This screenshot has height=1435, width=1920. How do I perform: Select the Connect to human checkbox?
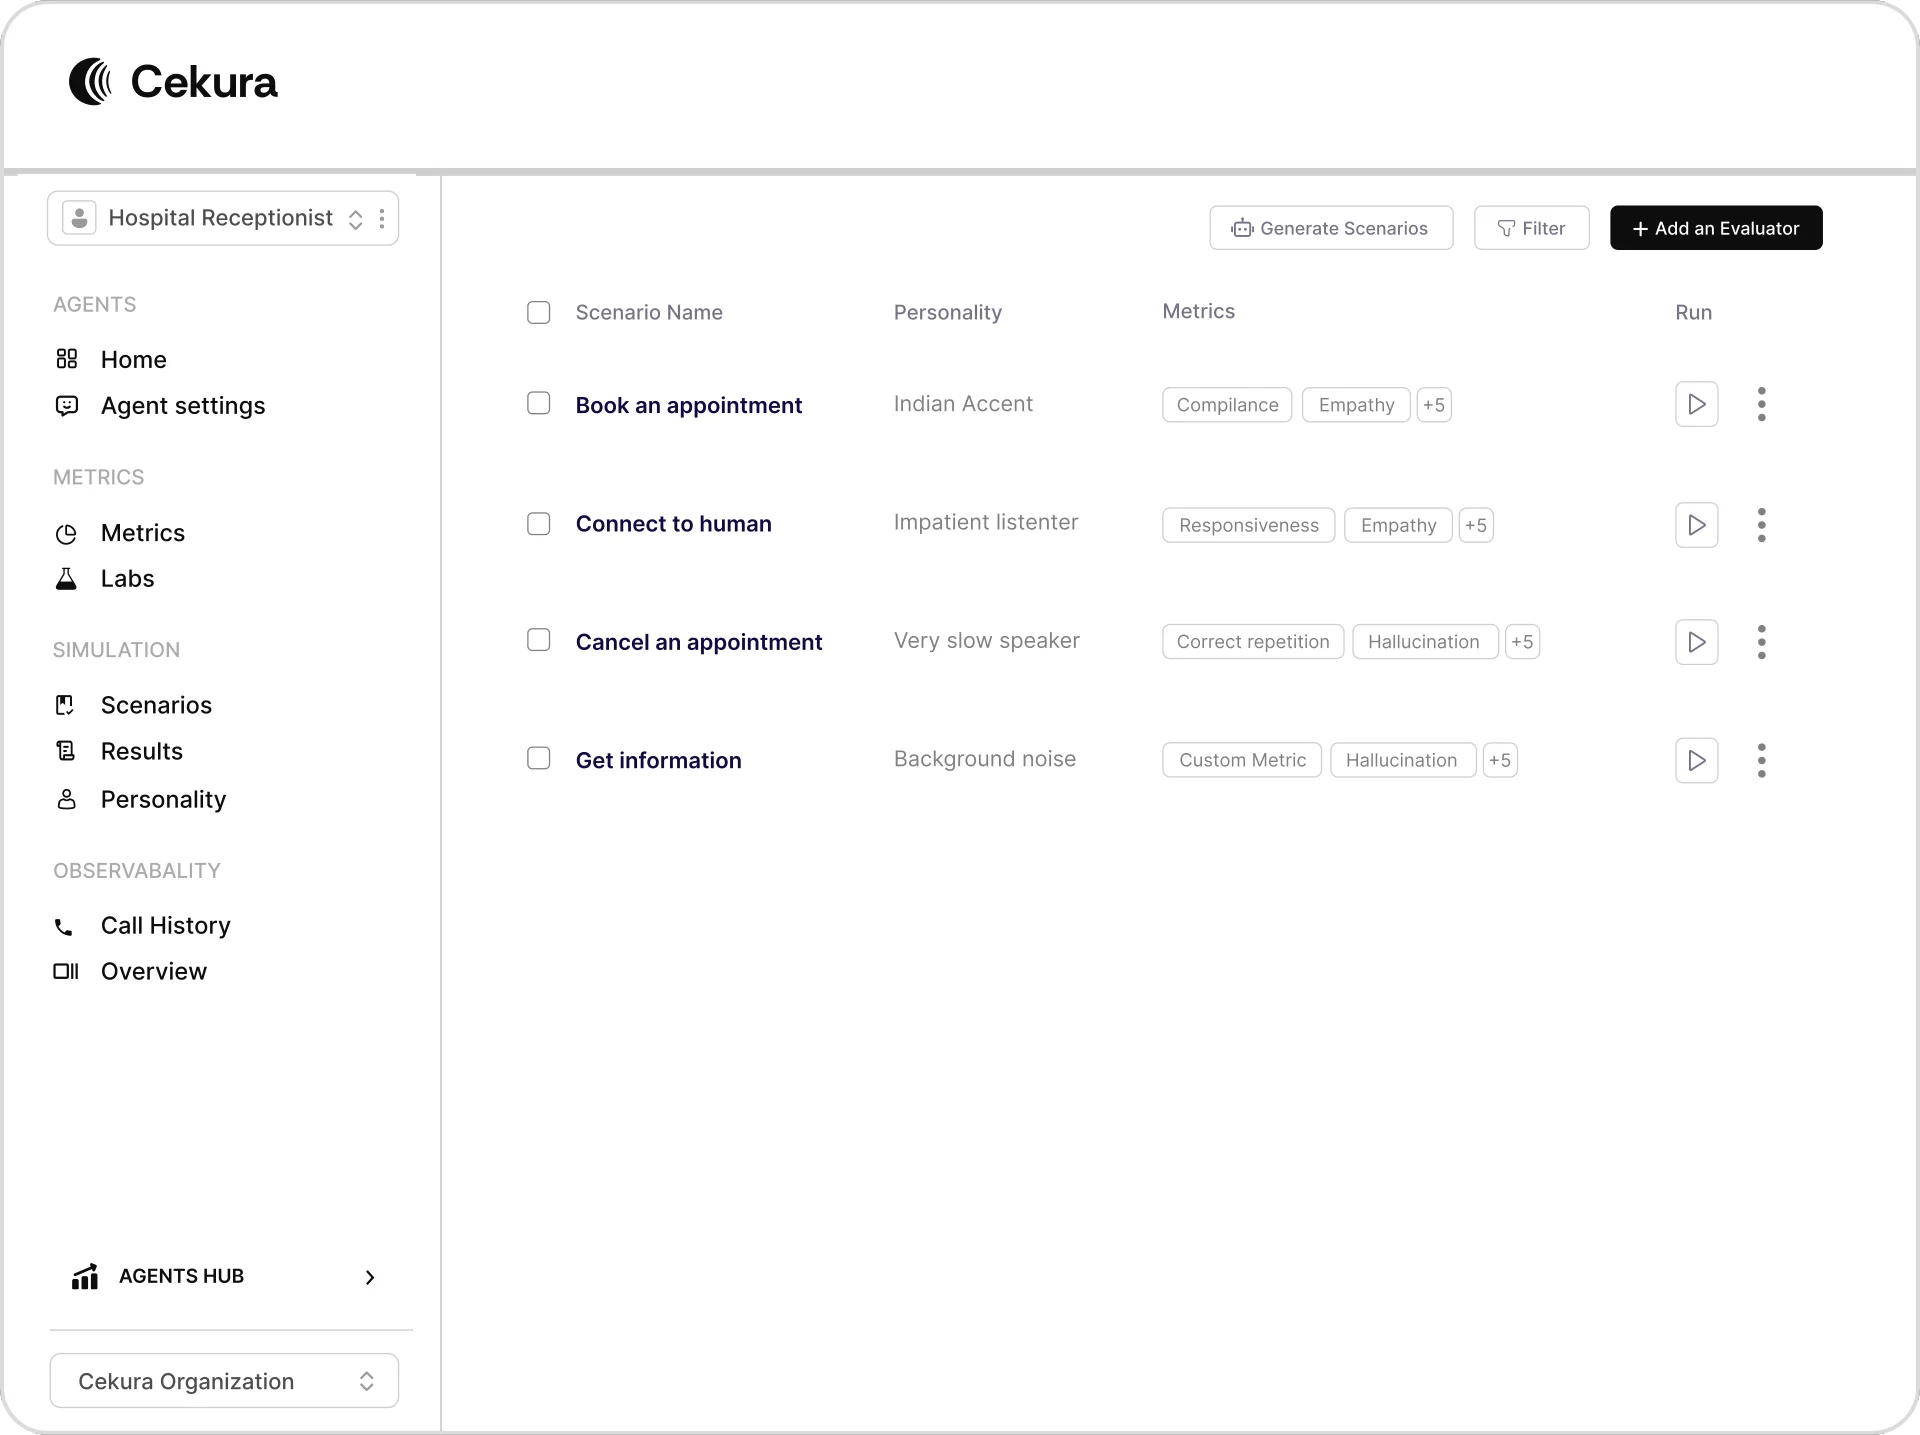[539, 523]
